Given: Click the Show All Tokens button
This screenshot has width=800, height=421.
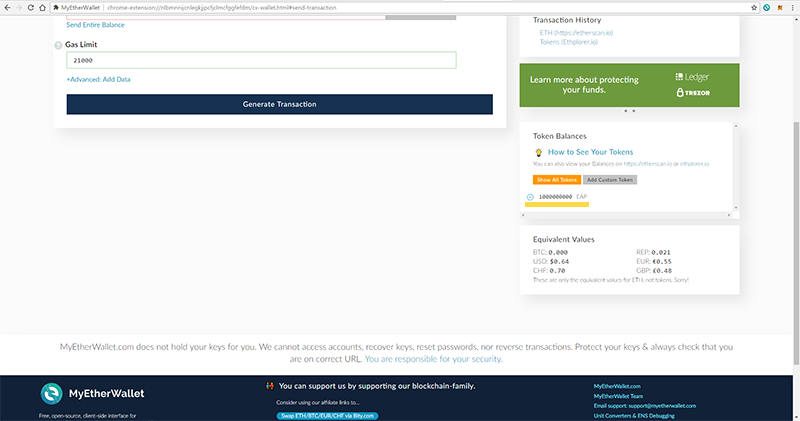Looking at the screenshot, I should click(x=557, y=180).
